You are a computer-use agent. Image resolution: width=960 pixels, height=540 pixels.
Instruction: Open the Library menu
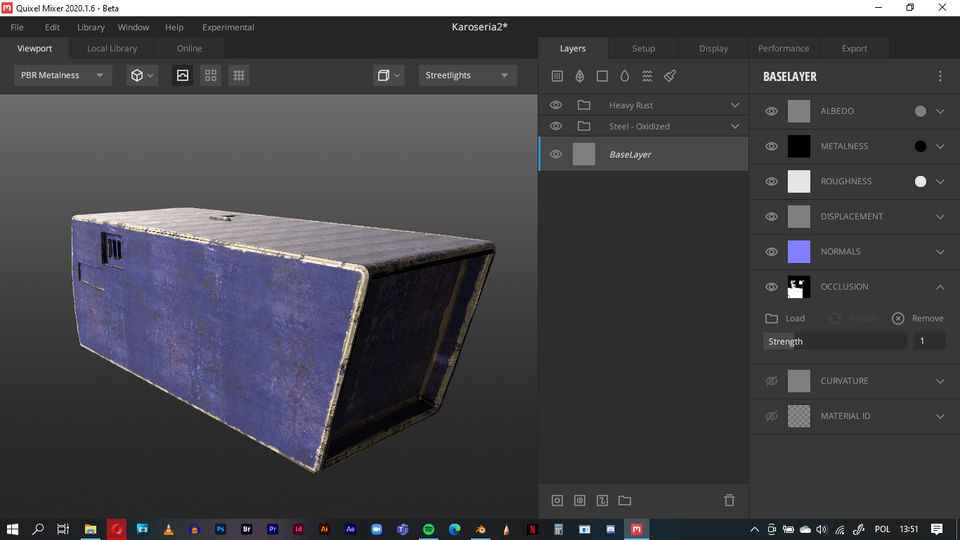(91, 27)
